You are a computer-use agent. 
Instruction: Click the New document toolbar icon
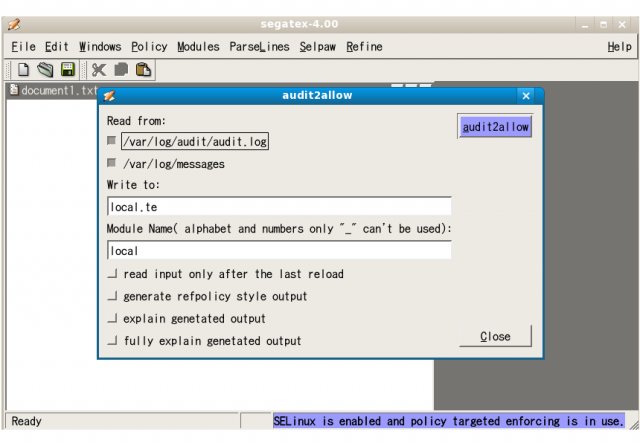click(23, 70)
